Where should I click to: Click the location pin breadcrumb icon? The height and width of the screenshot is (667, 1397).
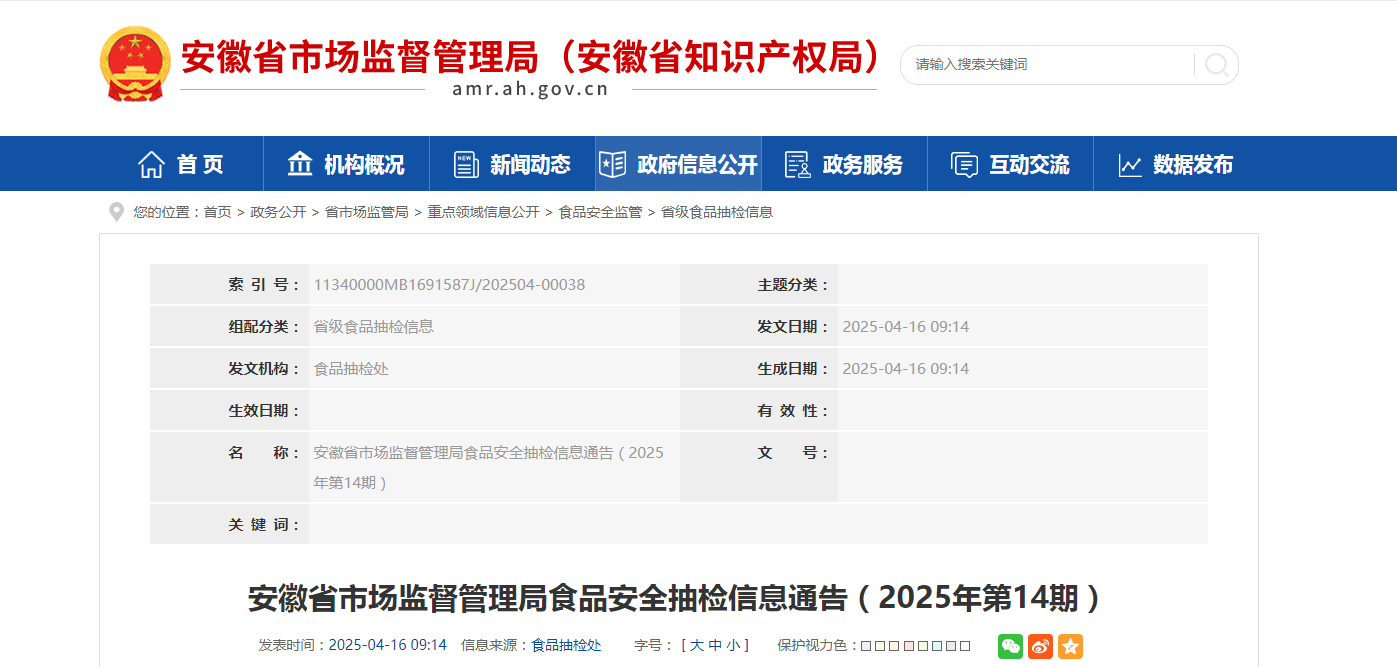pyautogui.click(x=116, y=212)
